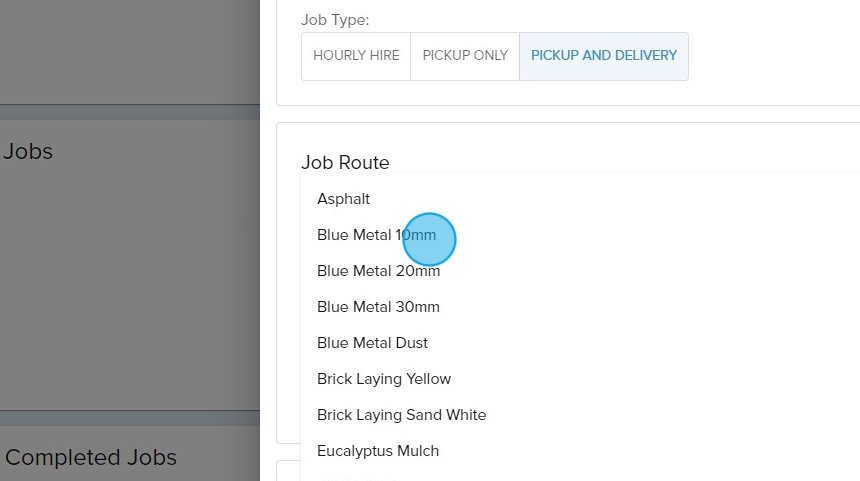Click the divider bar above Completed Jobs
This screenshot has height=481, width=860.
click(130, 418)
